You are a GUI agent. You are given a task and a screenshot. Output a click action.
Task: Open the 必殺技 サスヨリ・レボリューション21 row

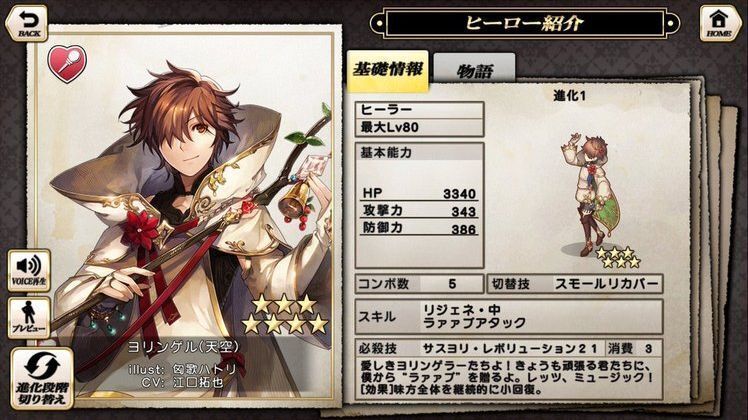click(509, 348)
